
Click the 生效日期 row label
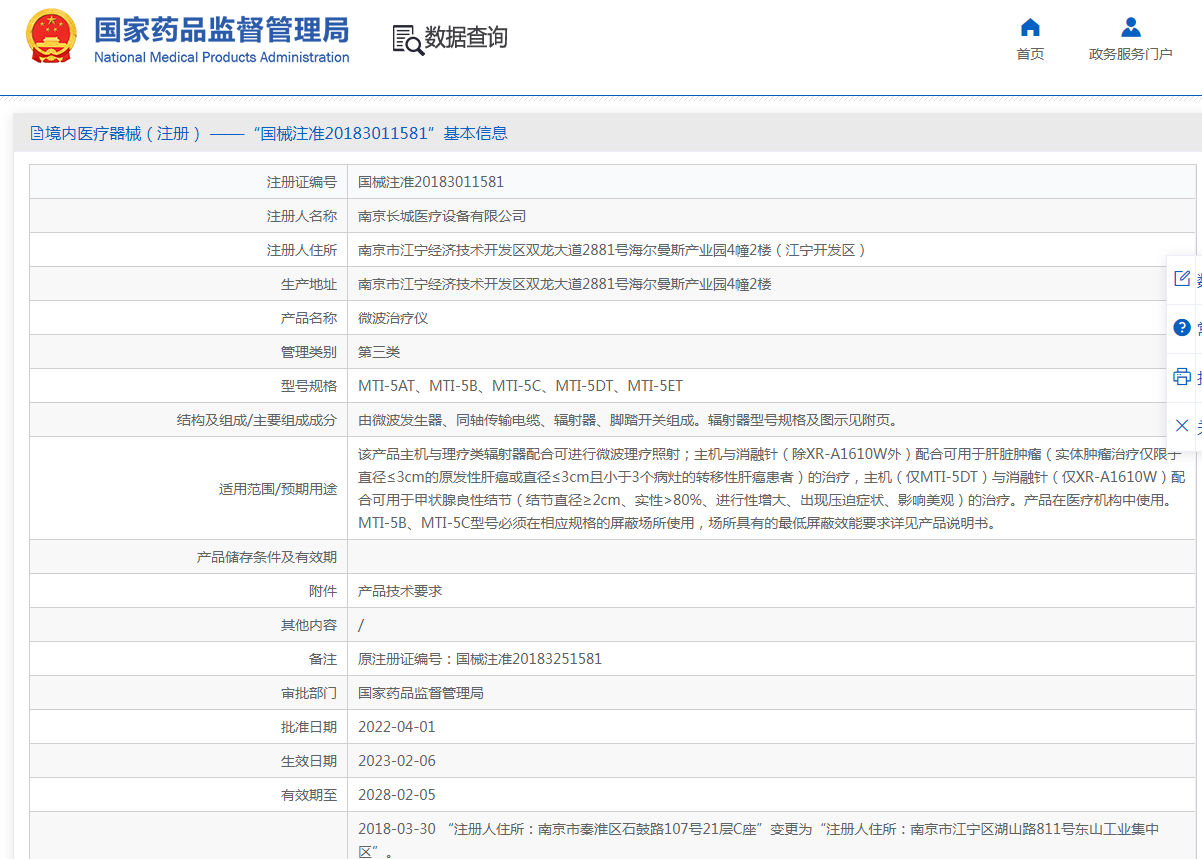coord(309,761)
